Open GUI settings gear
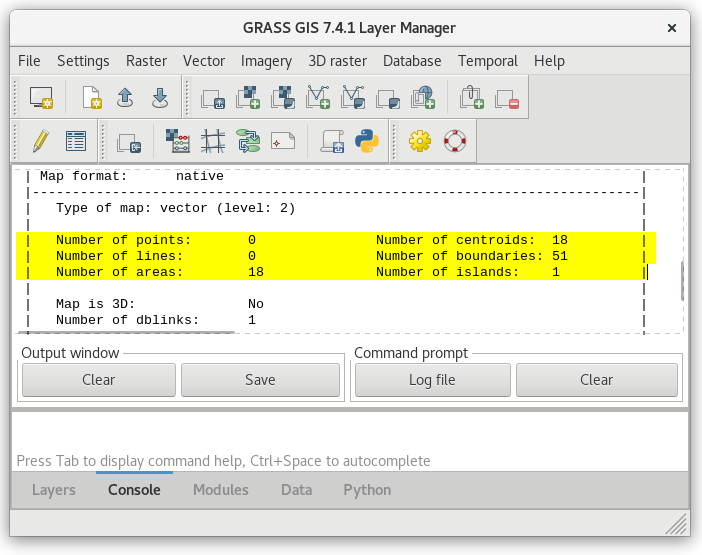 pyautogui.click(x=420, y=141)
